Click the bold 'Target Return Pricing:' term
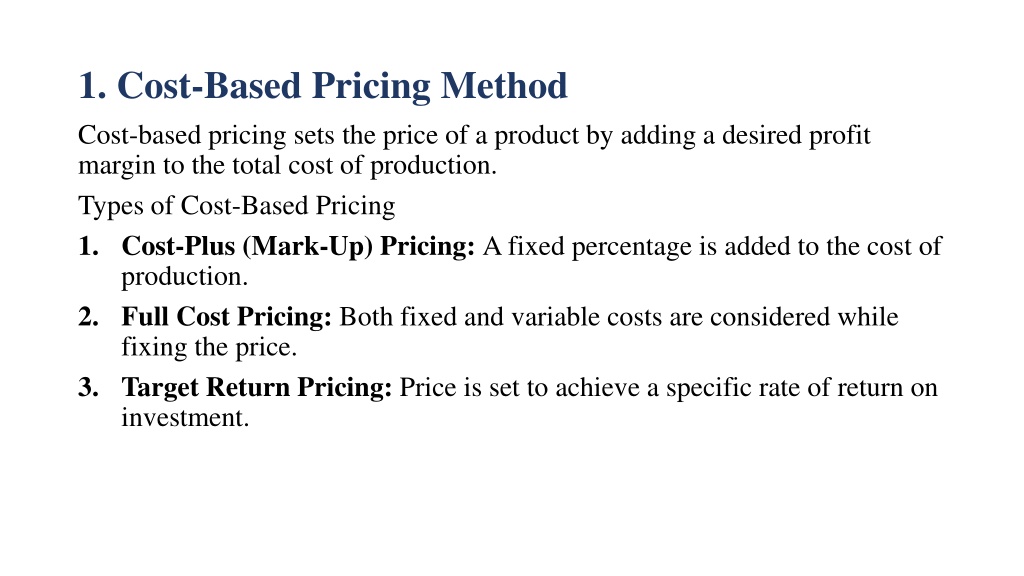 [x=257, y=387]
